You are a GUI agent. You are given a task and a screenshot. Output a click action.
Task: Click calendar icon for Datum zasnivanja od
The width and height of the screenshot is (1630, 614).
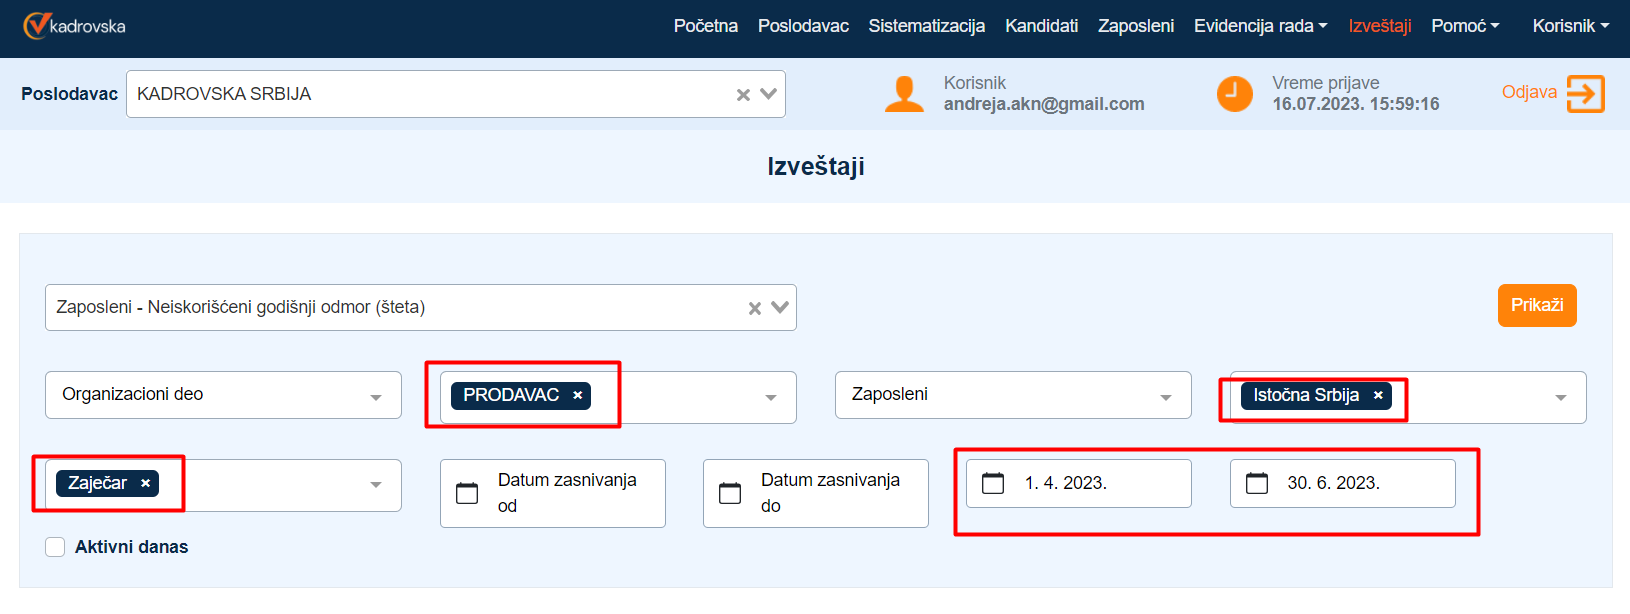[x=467, y=493]
